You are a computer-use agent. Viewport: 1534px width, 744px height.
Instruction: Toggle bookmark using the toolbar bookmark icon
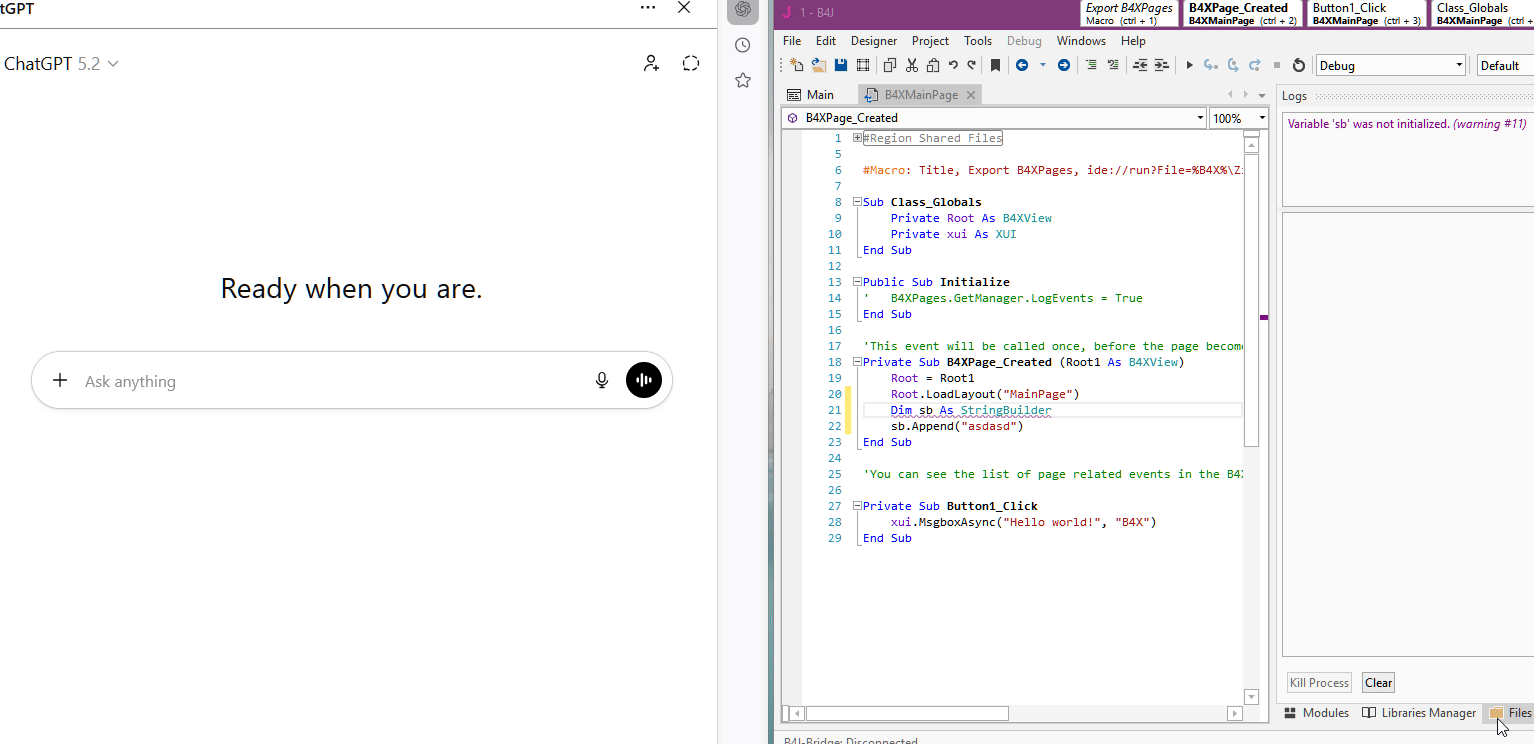(x=995, y=65)
